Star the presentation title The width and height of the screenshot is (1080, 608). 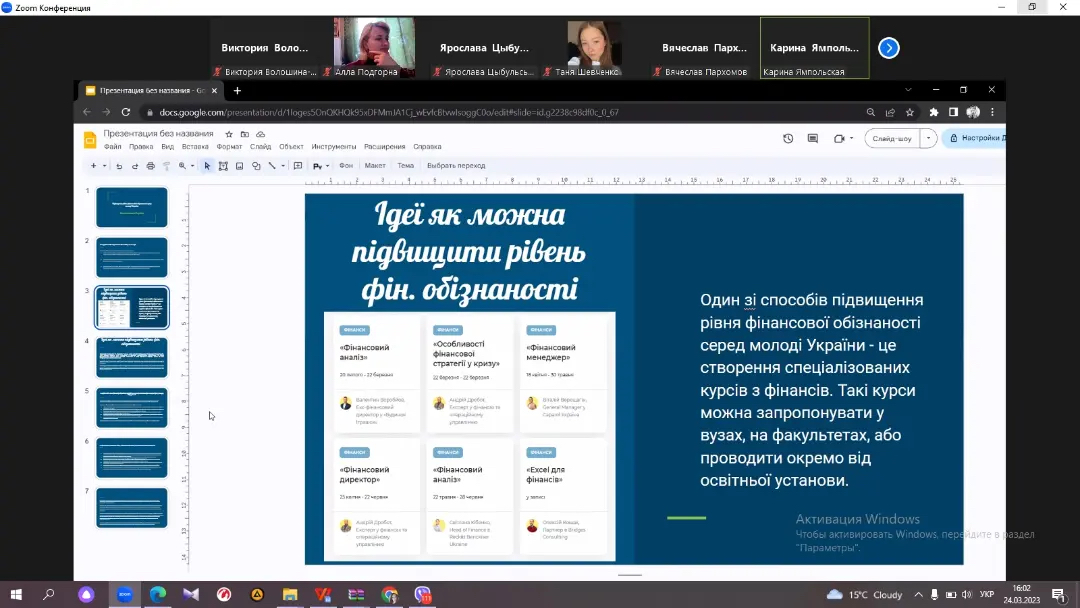(x=229, y=134)
